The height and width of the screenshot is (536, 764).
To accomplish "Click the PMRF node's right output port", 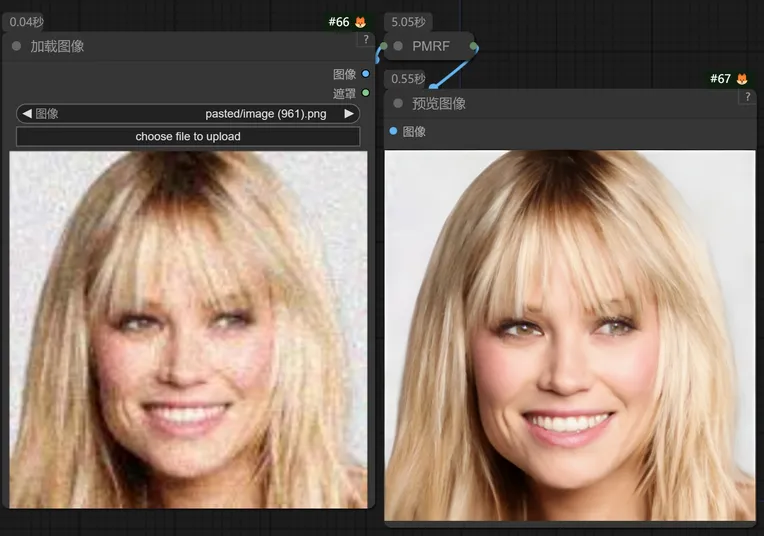I will tap(473, 46).
